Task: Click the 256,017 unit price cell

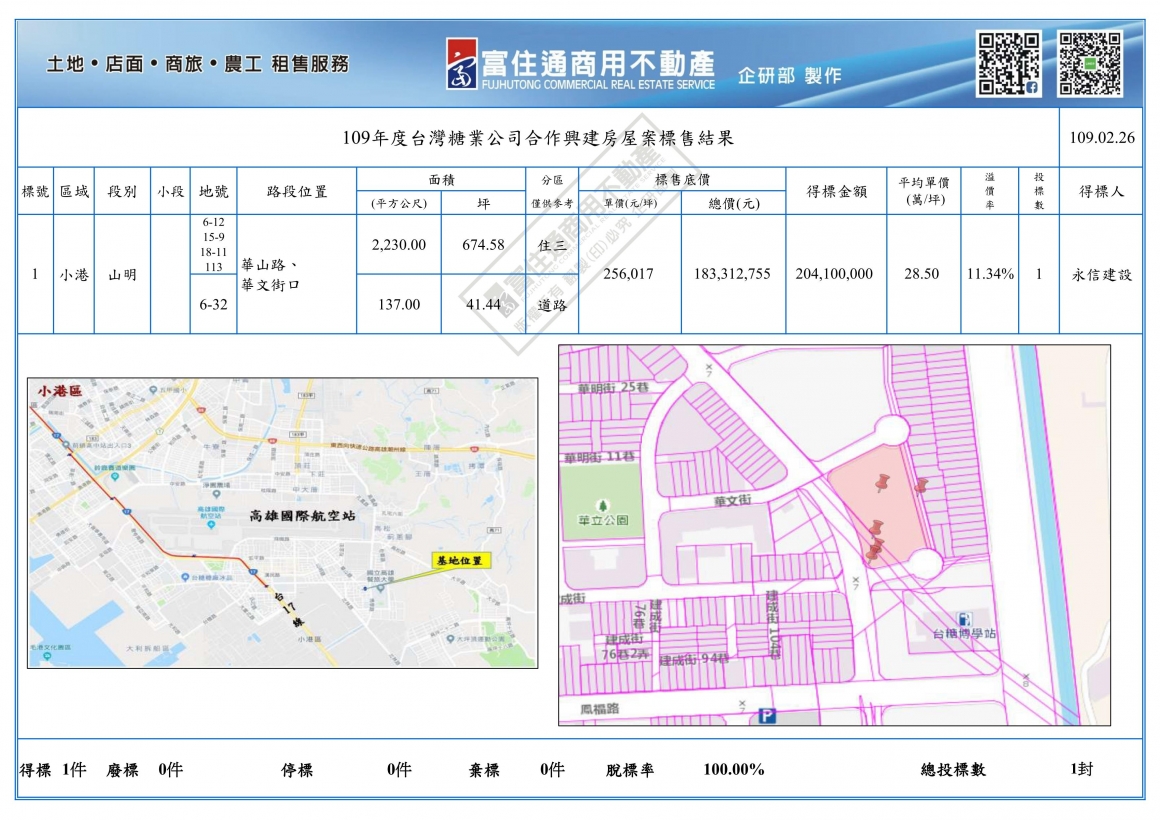Action: pyautogui.click(x=628, y=274)
